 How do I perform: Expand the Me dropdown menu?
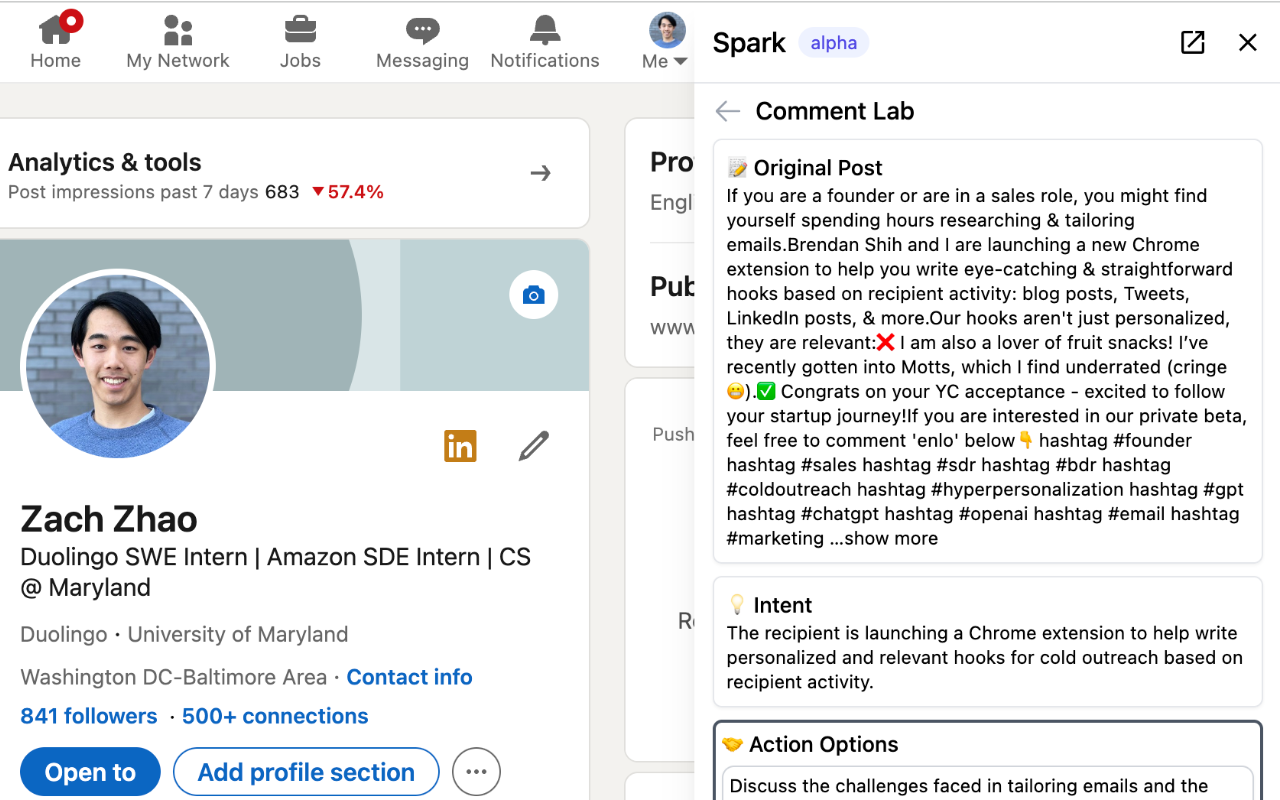click(x=666, y=42)
